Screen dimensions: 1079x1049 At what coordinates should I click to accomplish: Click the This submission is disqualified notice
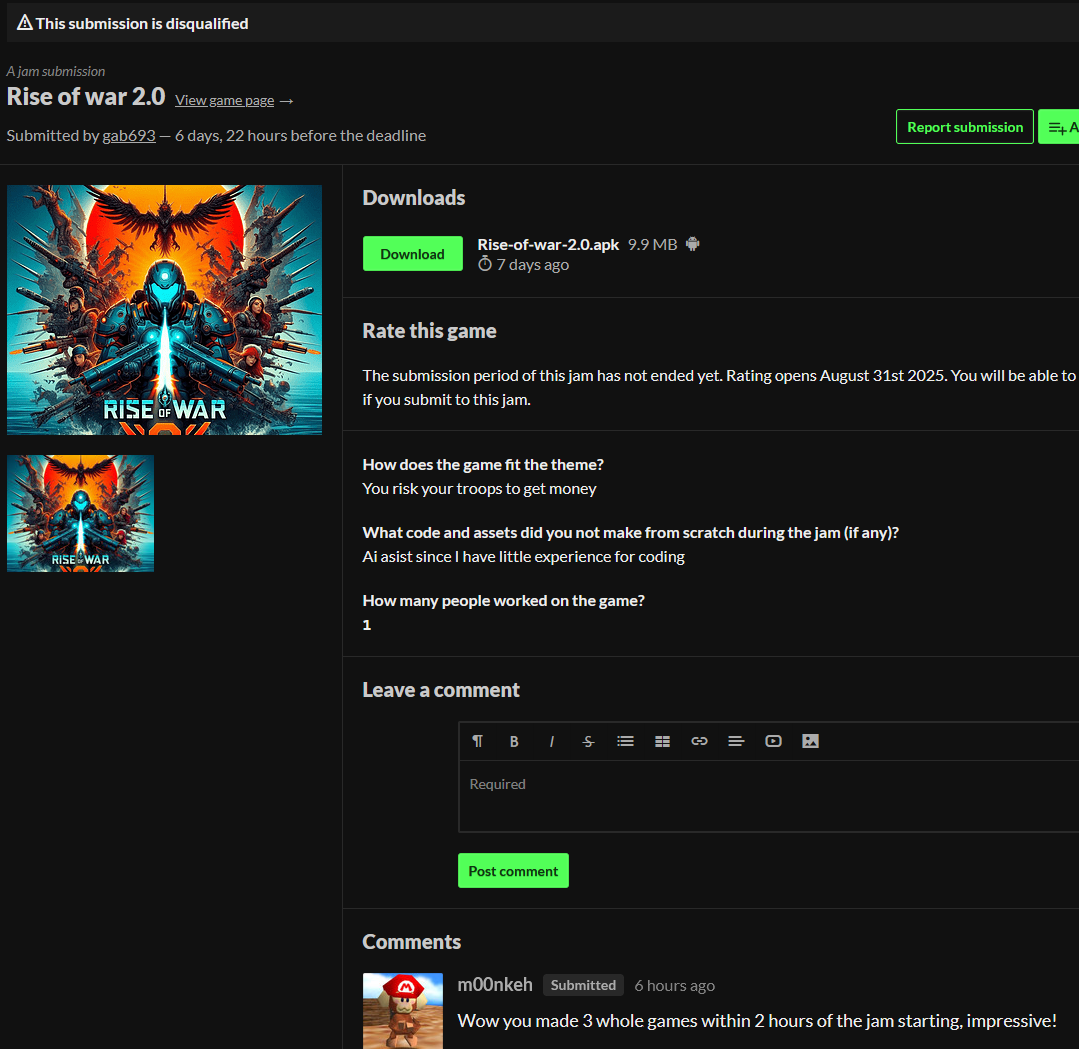click(x=142, y=23)
